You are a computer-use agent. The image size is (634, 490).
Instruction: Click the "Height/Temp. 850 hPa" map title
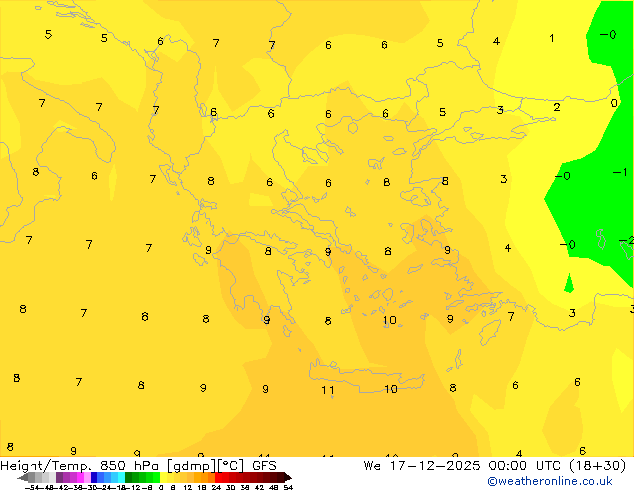pyautogui.click(x=79, y=466)
